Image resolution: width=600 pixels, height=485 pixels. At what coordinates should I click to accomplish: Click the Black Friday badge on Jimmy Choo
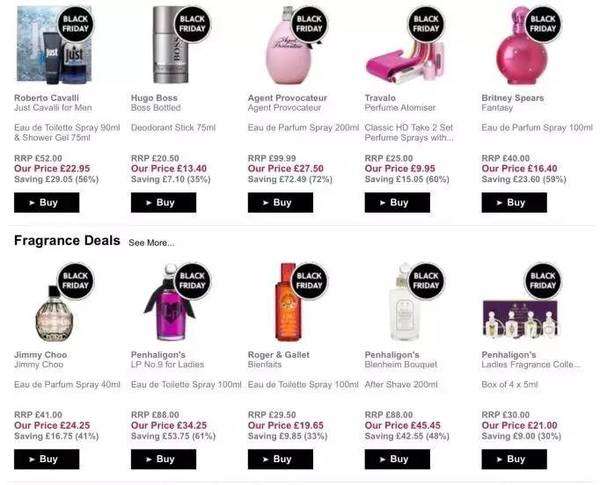[x=75, y=281]
